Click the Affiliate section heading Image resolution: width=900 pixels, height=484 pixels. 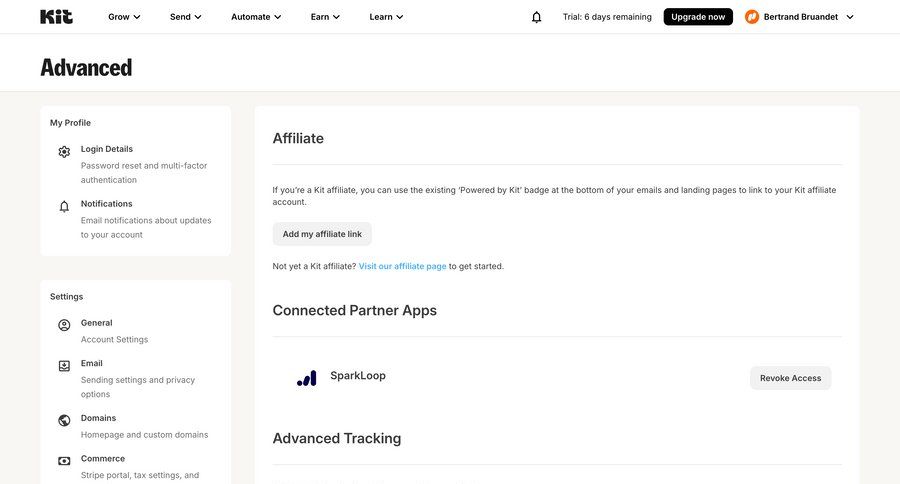298,138
